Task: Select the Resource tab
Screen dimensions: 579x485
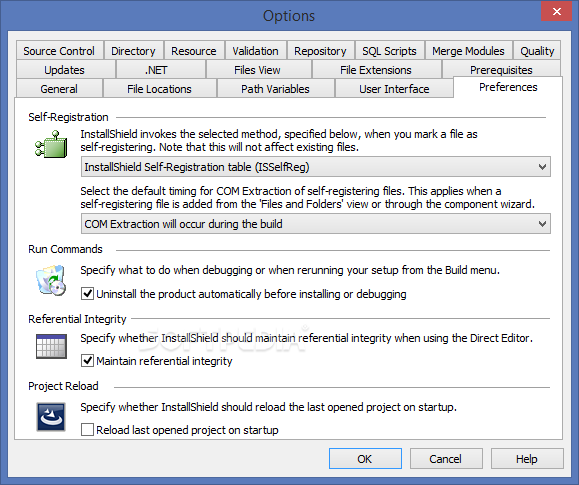Action: [194, 51]
